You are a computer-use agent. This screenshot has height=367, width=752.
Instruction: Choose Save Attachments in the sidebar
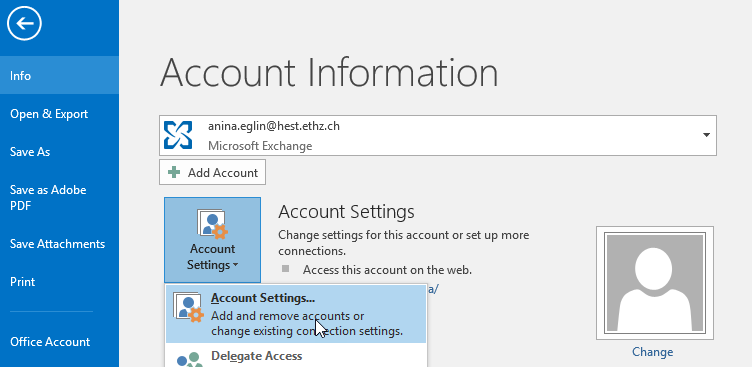pos(59,244)
